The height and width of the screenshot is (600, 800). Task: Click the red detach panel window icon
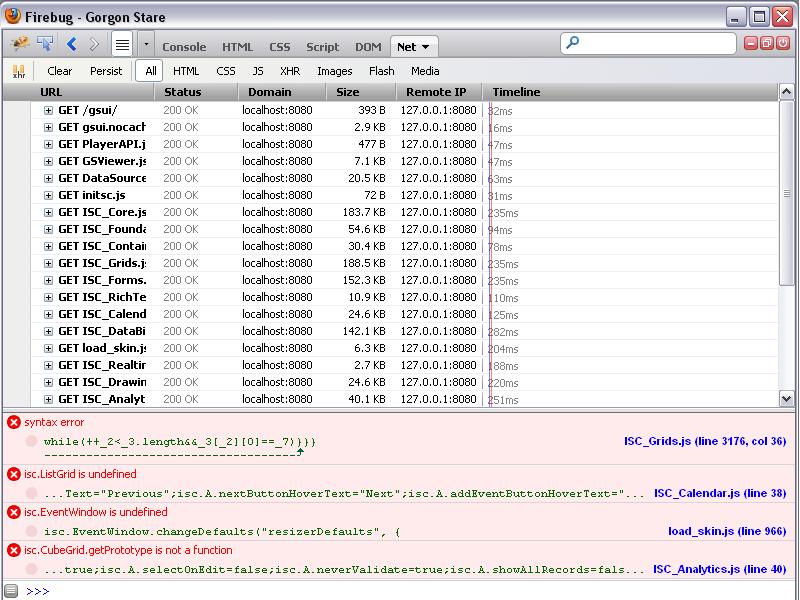coord(767,43)
